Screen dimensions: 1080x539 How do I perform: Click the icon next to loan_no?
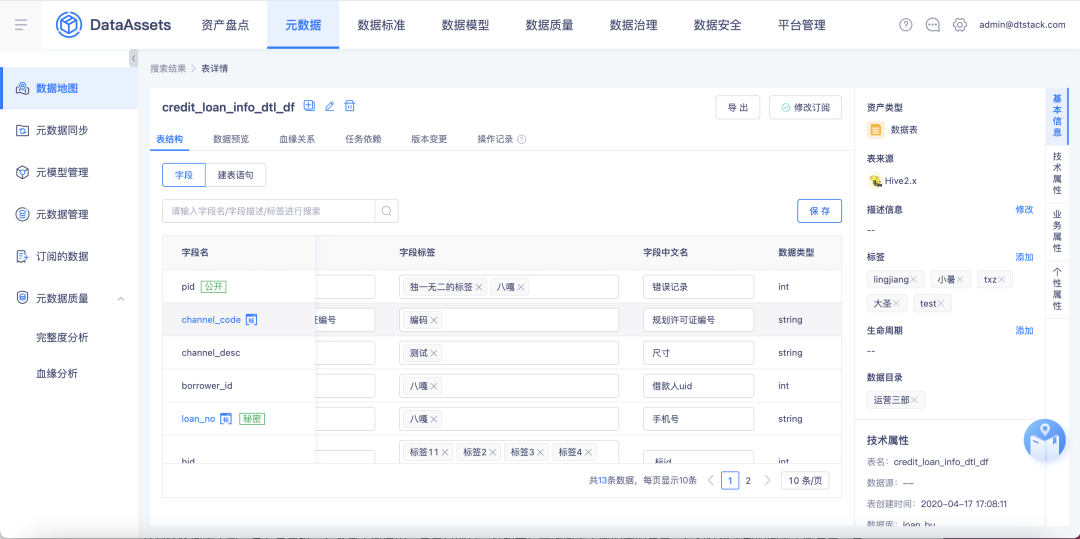click(x=225, y=419)
